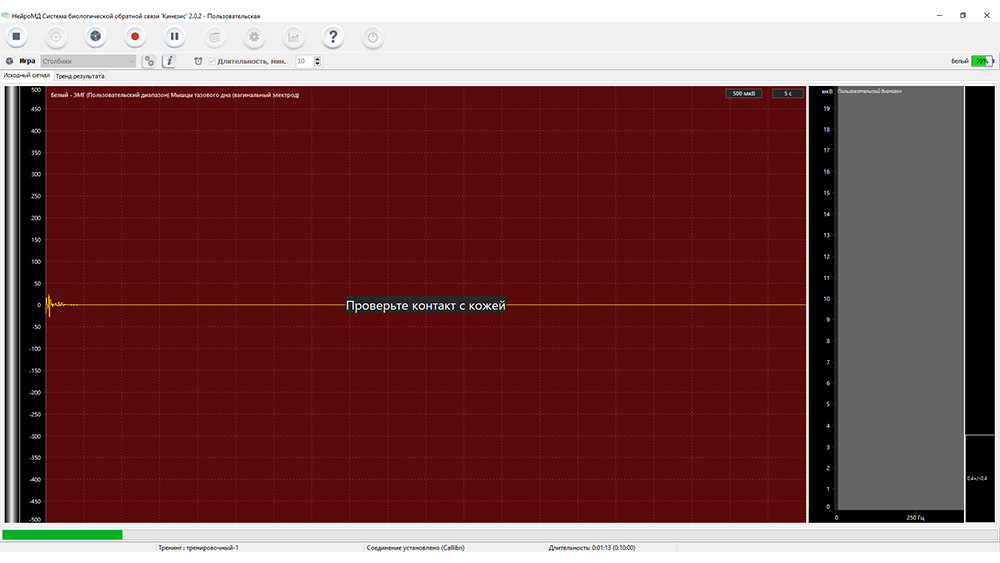Stop the training session with the square button
The height and width of the screenshot is (563, 1000).
point(17,36)
